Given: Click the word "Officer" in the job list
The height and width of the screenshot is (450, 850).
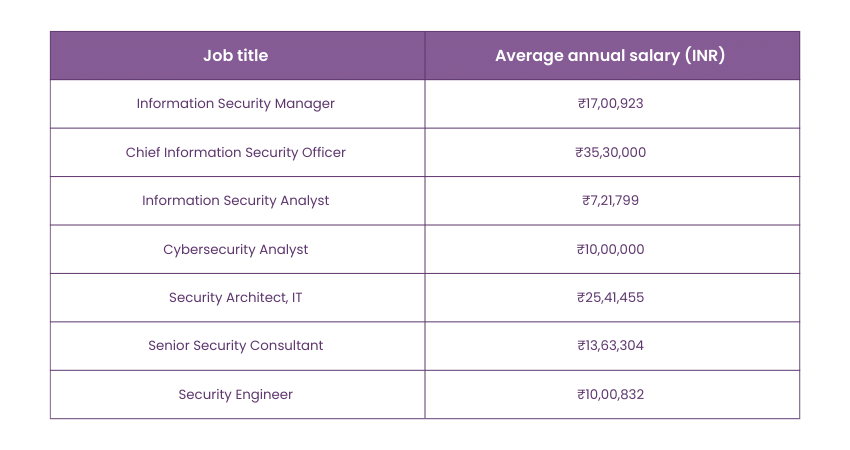Looking at the screenshot, I should click(322, 152).
